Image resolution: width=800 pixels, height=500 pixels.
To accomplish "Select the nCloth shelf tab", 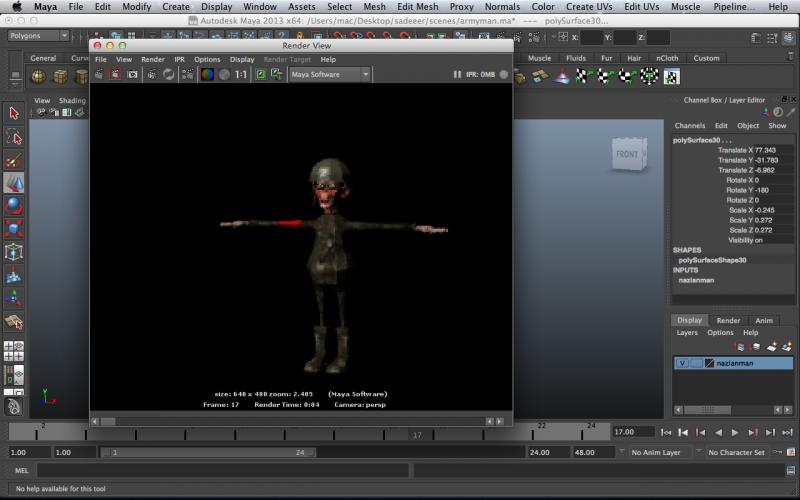I will [x=666, y=58].
